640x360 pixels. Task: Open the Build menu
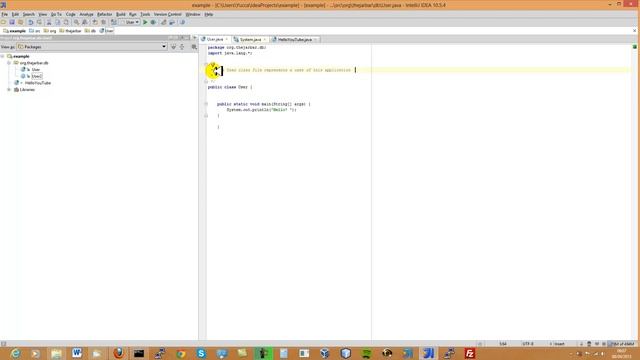[x=121, y=14]
